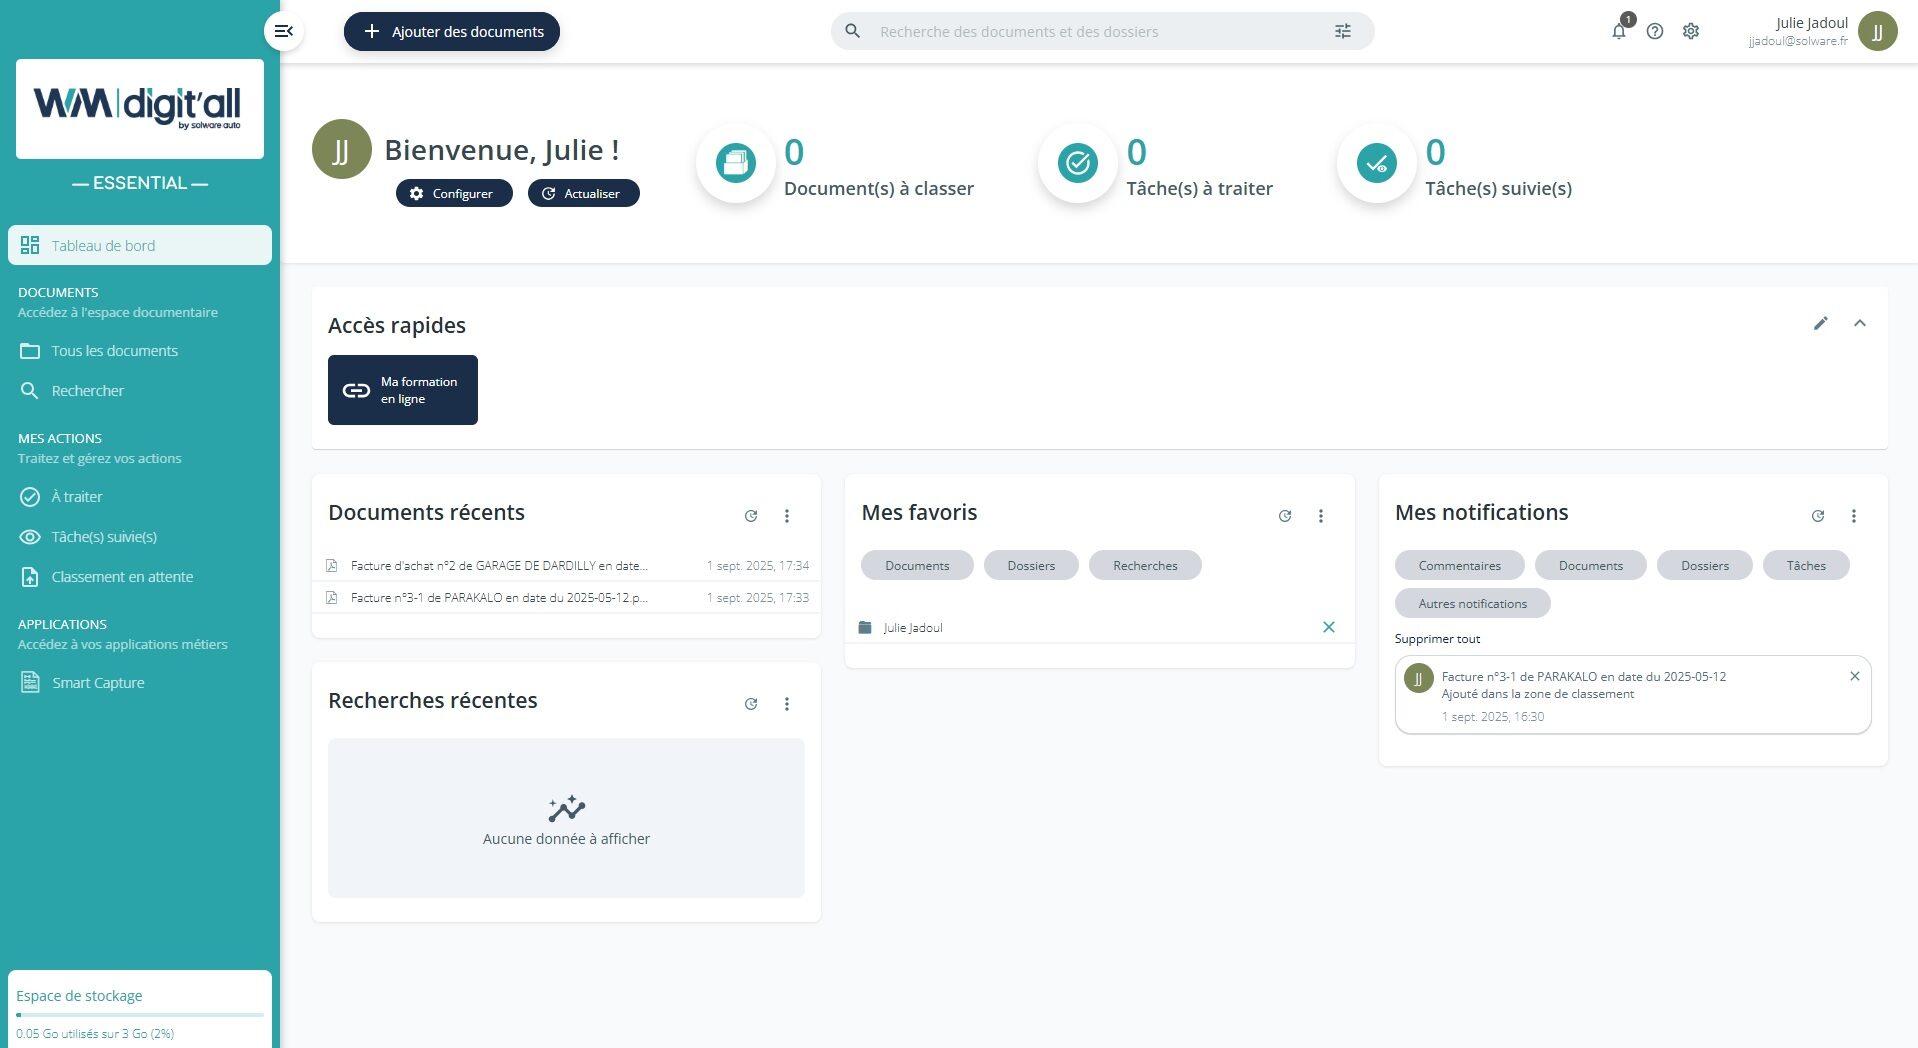Dismiss the PARAKALO invoice notification
Screen dimensions: 1918x1048
point(1855,676)
